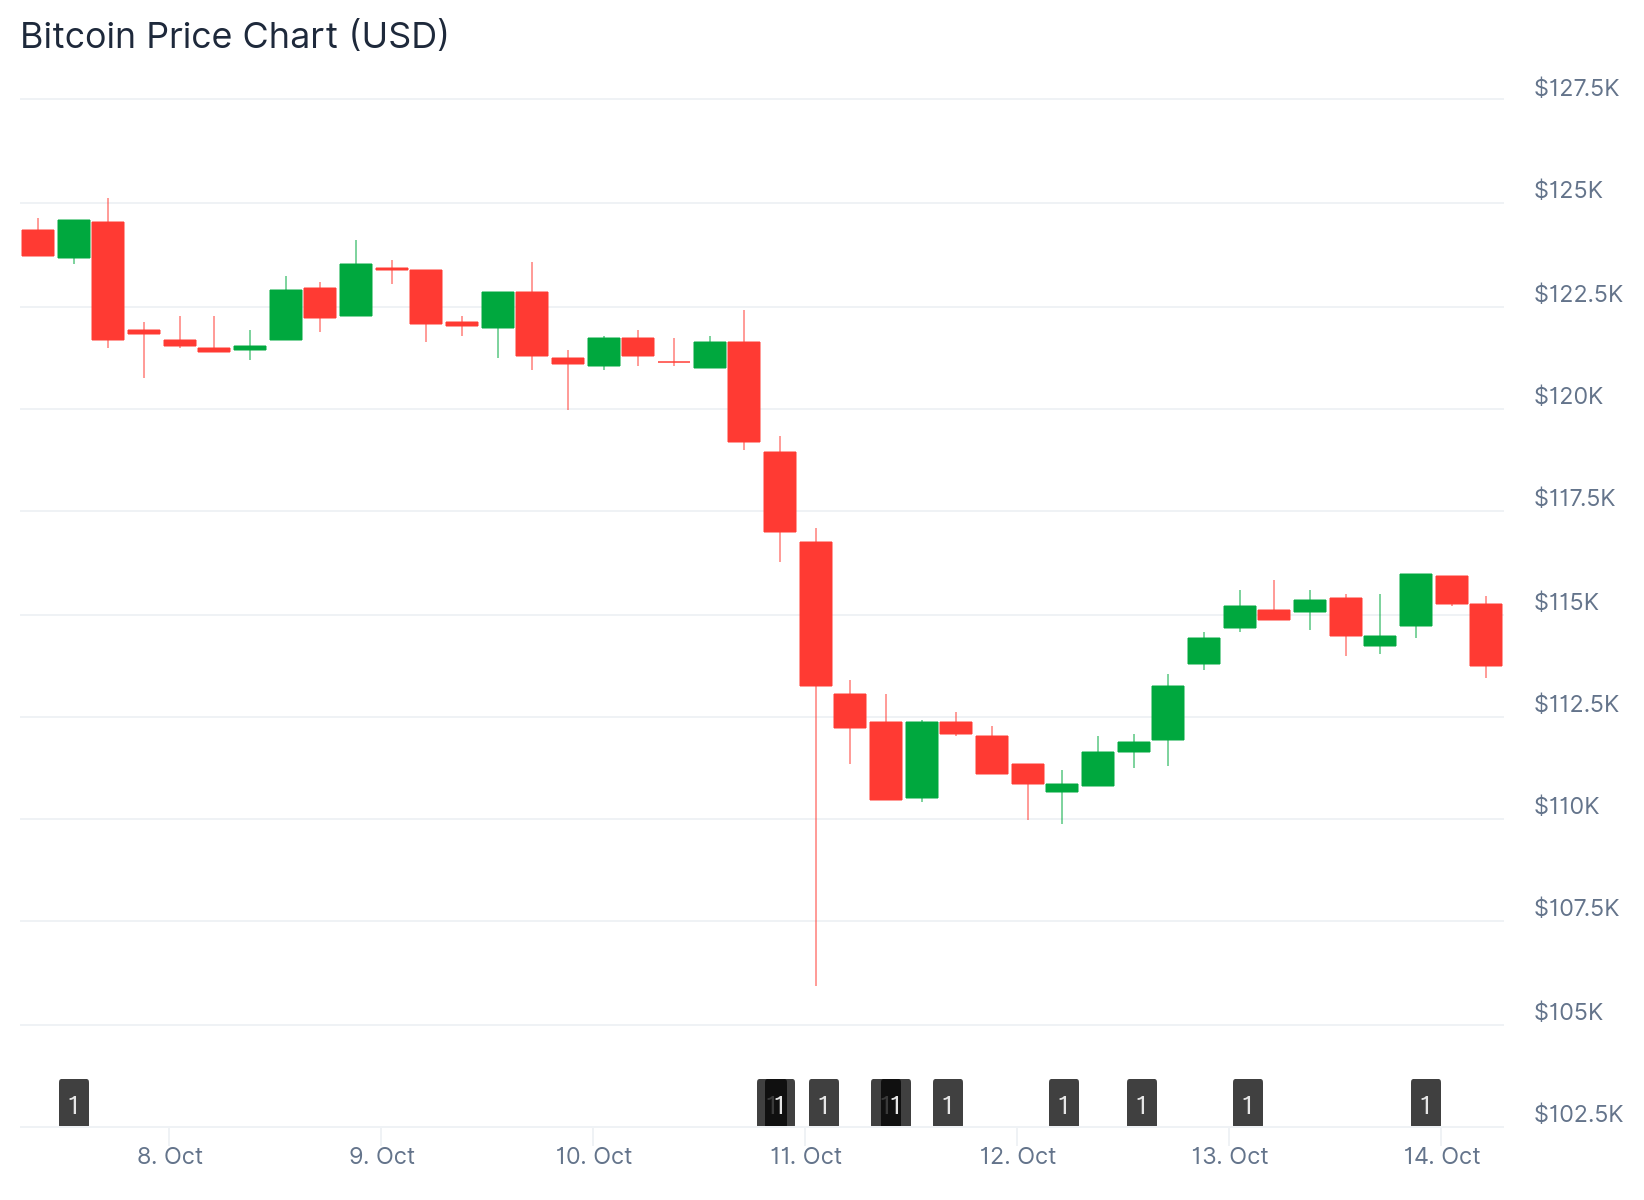Open the event marker just right of 12. Oct

pyautogui.click(x=1063, y=1103)
